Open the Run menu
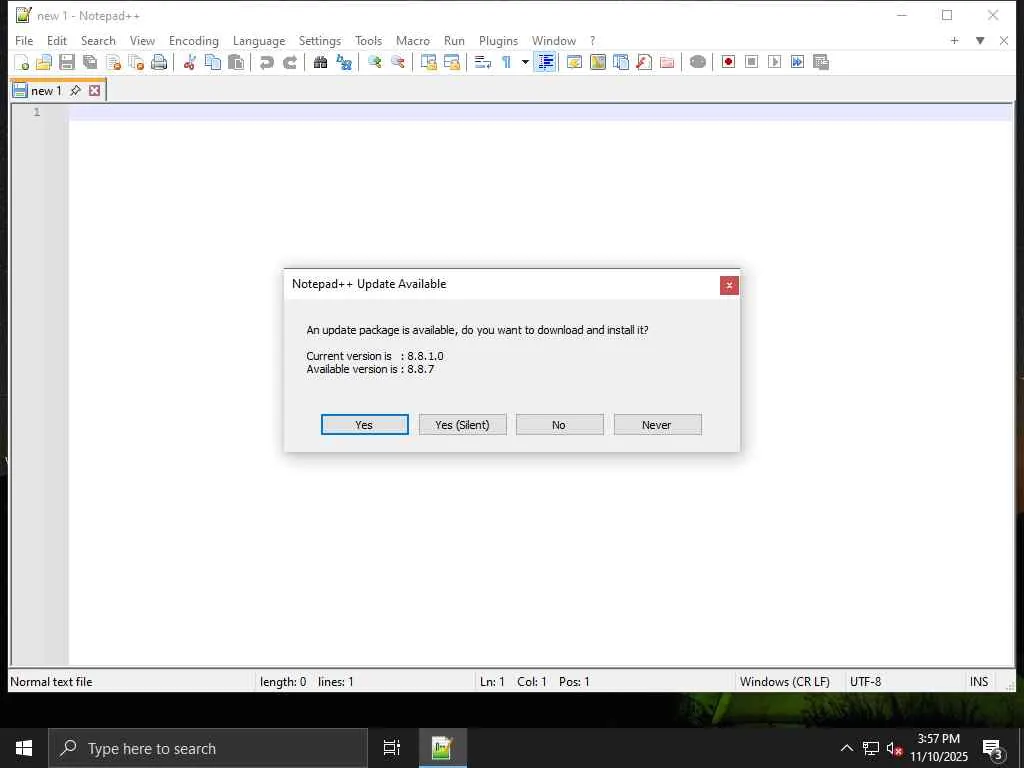Viewport: 1024px width, 768px height. (x=454, y=40)
